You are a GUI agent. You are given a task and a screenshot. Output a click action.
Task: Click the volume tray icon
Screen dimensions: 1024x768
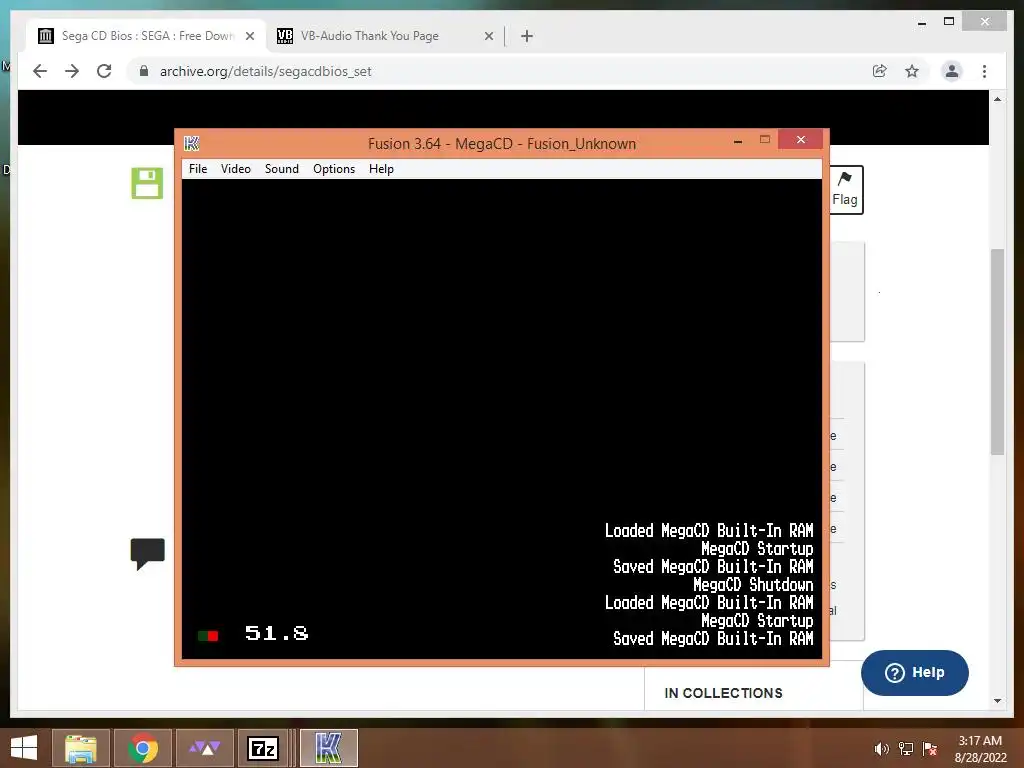(x=881, y=749)
